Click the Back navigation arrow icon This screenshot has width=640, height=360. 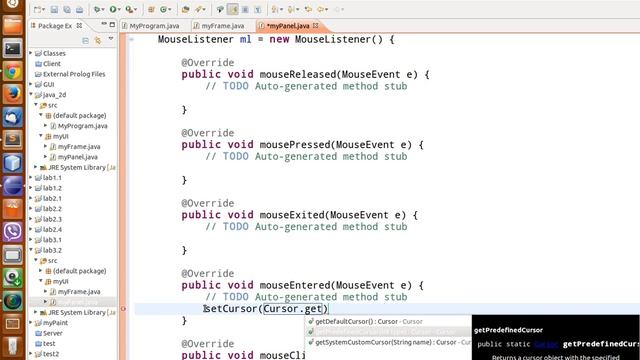click(x=320, y=9)
